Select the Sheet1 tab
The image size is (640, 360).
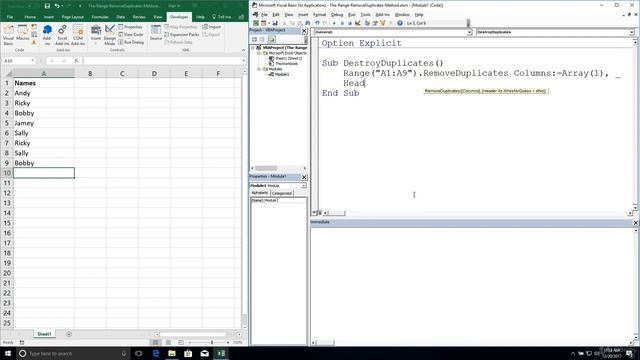pyautogui.click(x=44, y=334)
